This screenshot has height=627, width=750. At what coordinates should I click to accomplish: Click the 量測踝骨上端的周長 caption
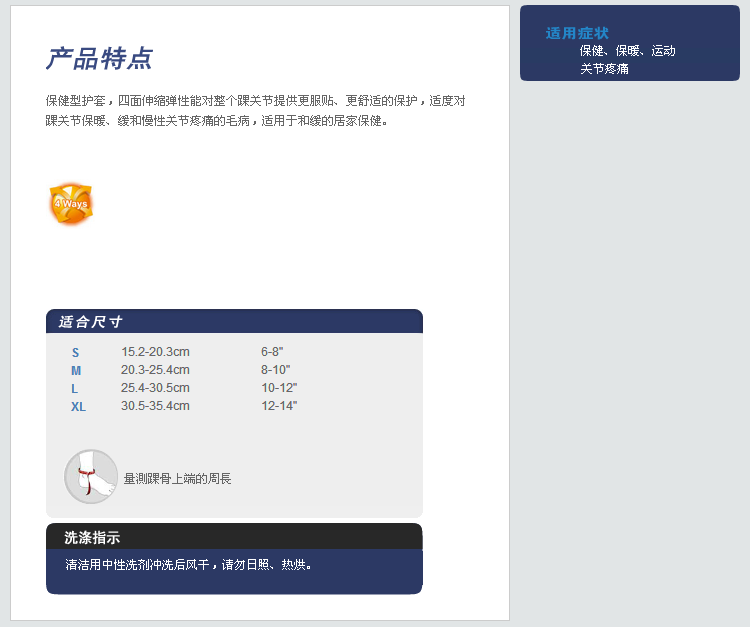tap(177, 478)
